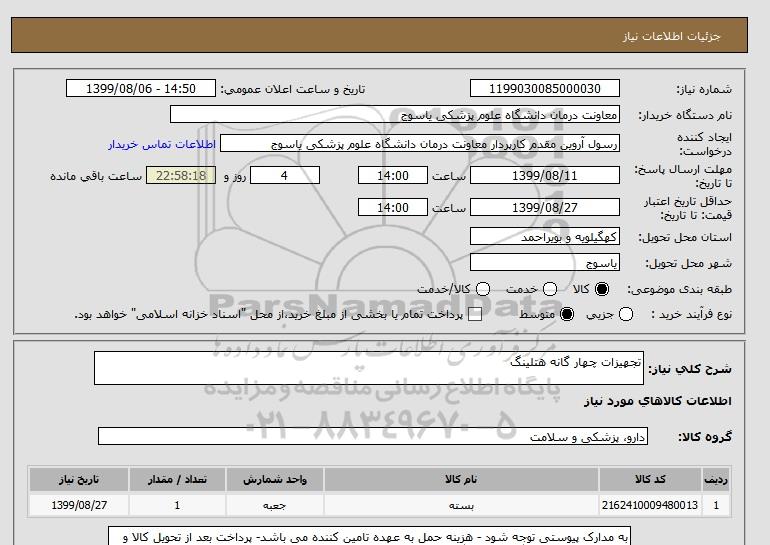
Task: Choose the جزیی purchase process option
Action: click(626, 314)
